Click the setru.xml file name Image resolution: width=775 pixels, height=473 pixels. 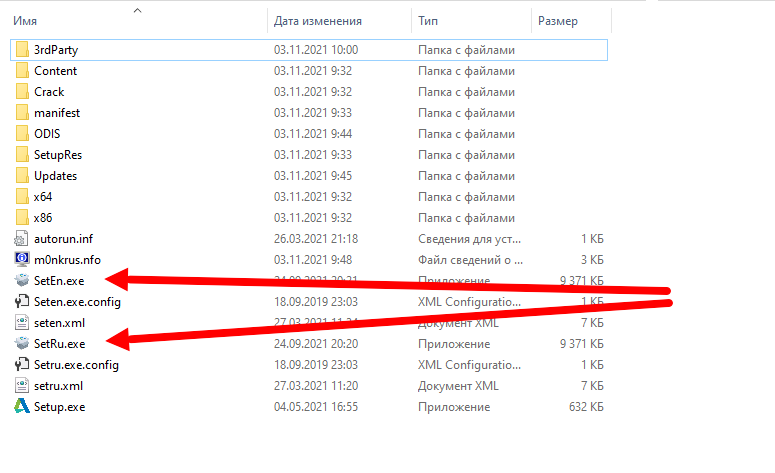point(58,386)
